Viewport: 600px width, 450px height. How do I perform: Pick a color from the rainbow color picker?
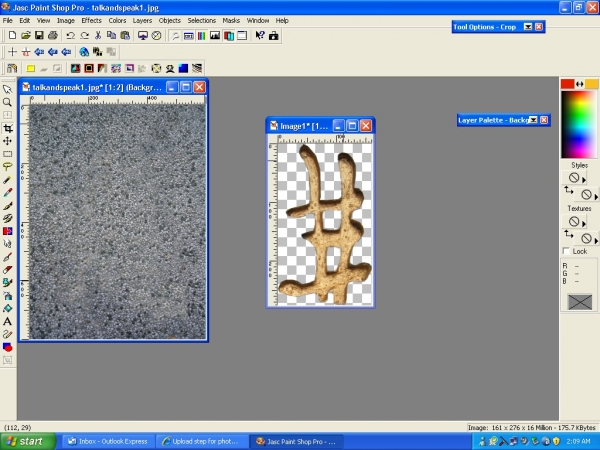(579, 124)
